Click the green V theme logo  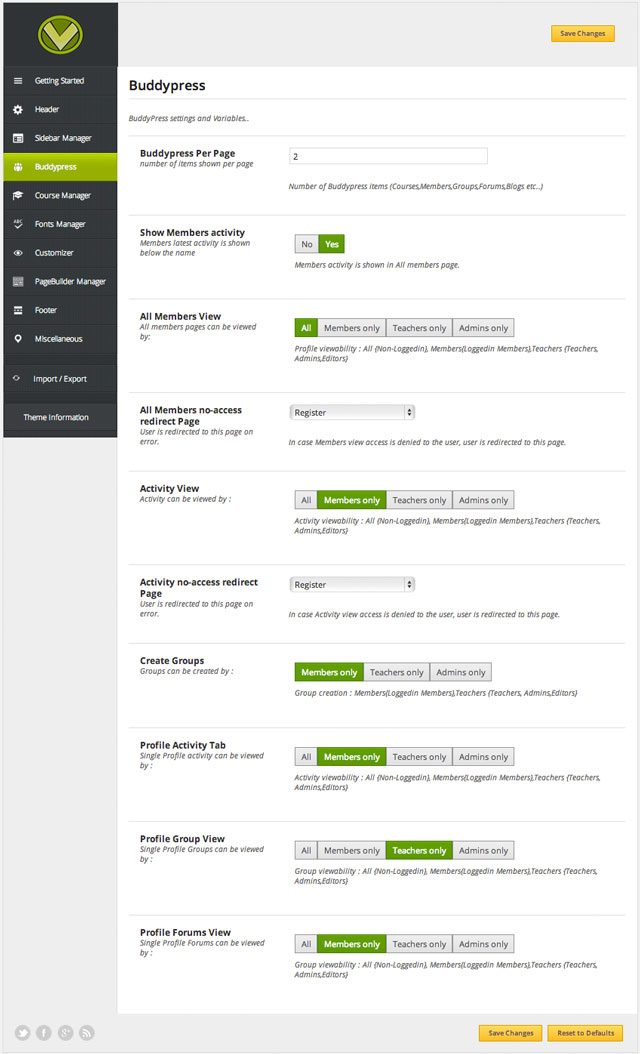pyautogui.click(x=60, y=34)
